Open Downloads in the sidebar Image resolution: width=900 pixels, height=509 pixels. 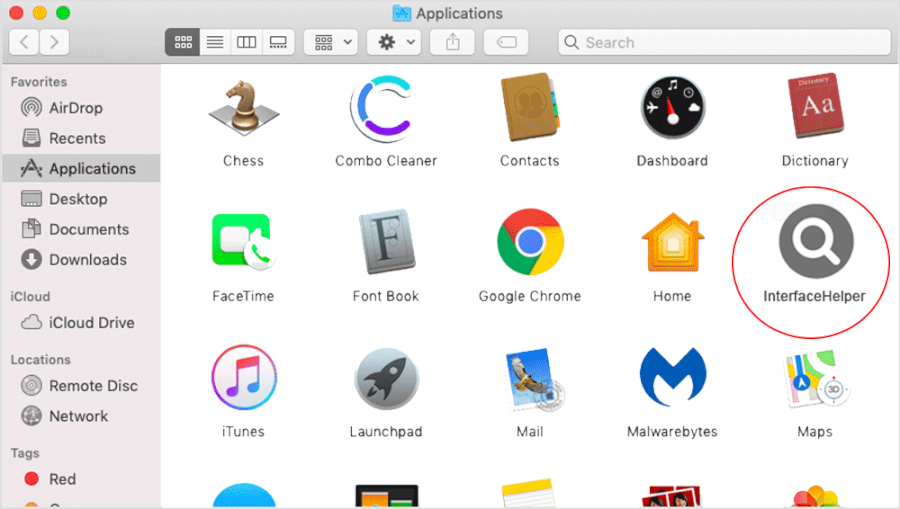coord(81,260)
